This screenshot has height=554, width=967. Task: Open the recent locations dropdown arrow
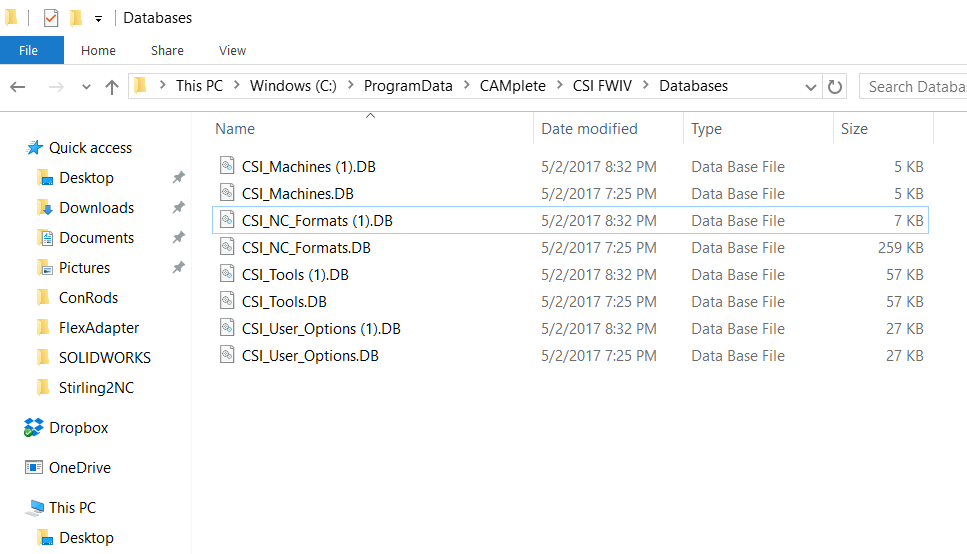86,87
